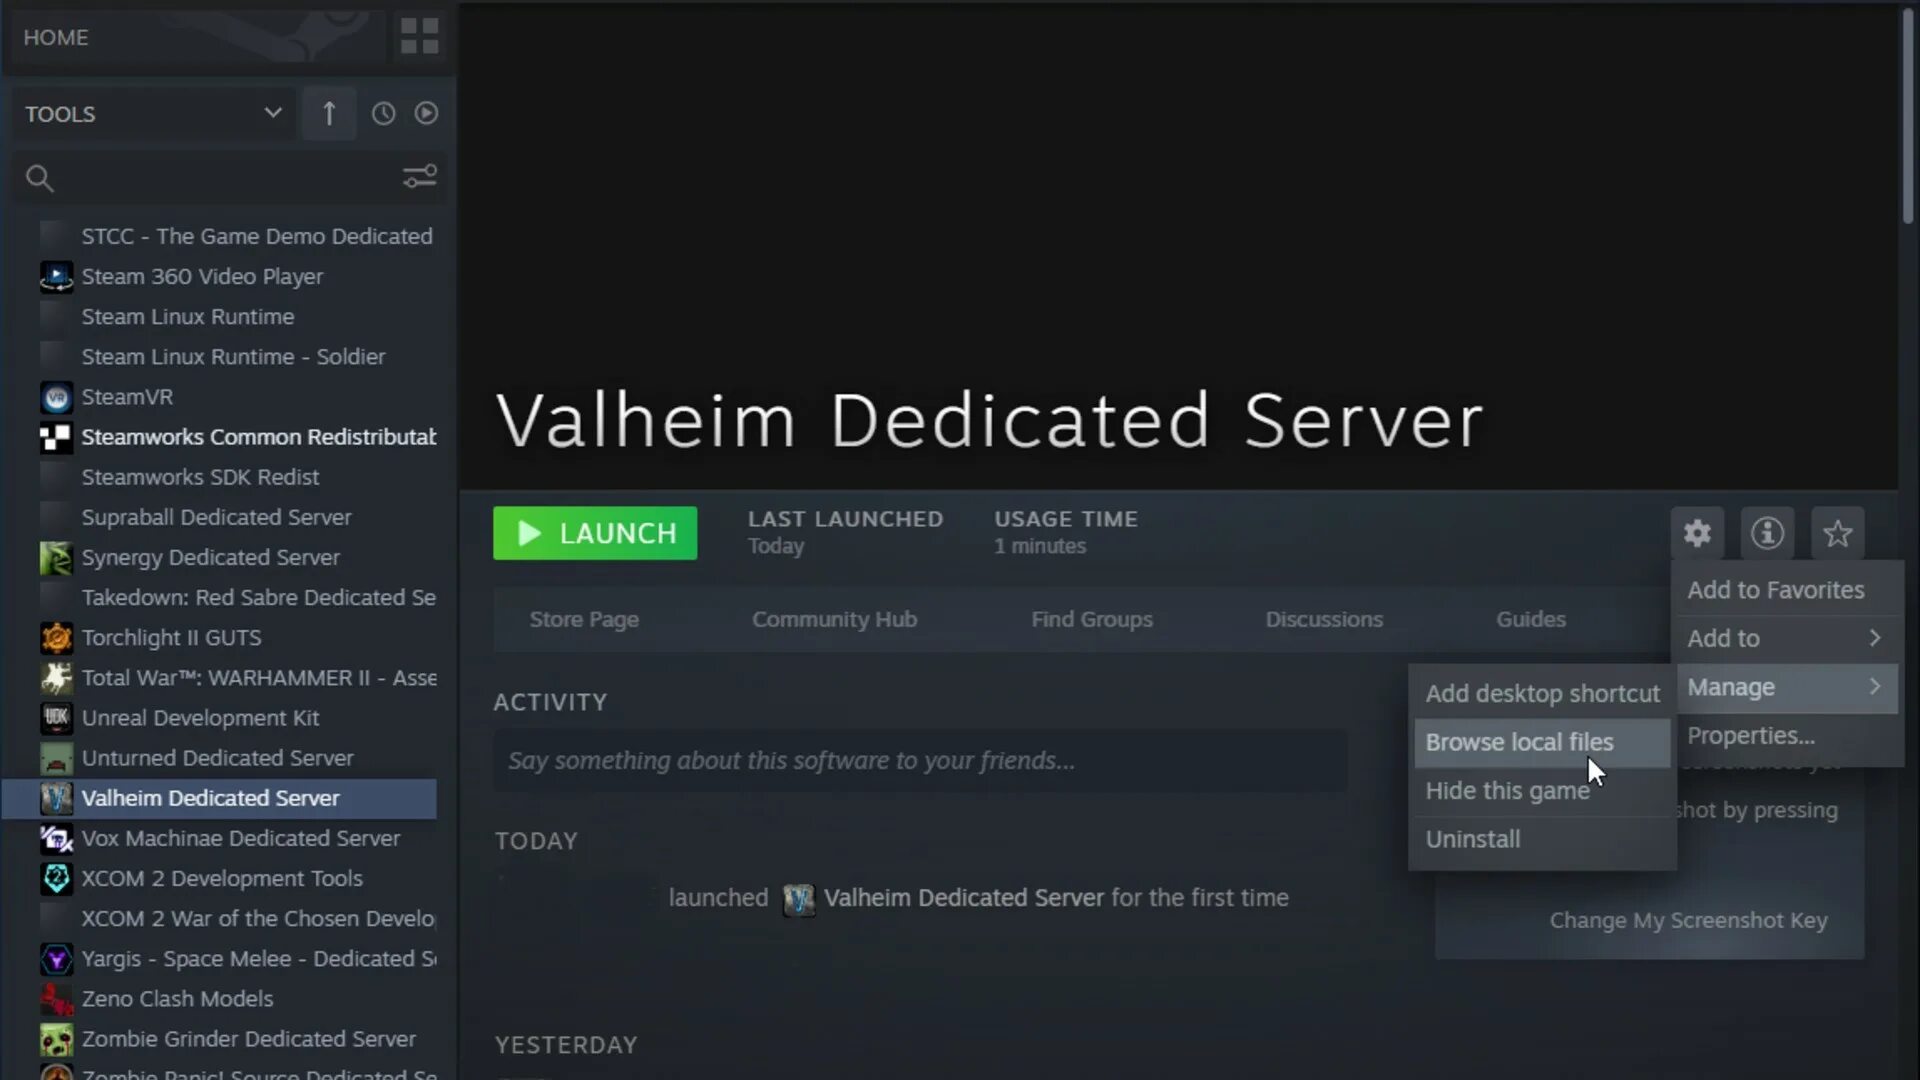Open Properties from the gear menu
The height and width of the screenshot is (1080, 1920).
click(1751, 735)
